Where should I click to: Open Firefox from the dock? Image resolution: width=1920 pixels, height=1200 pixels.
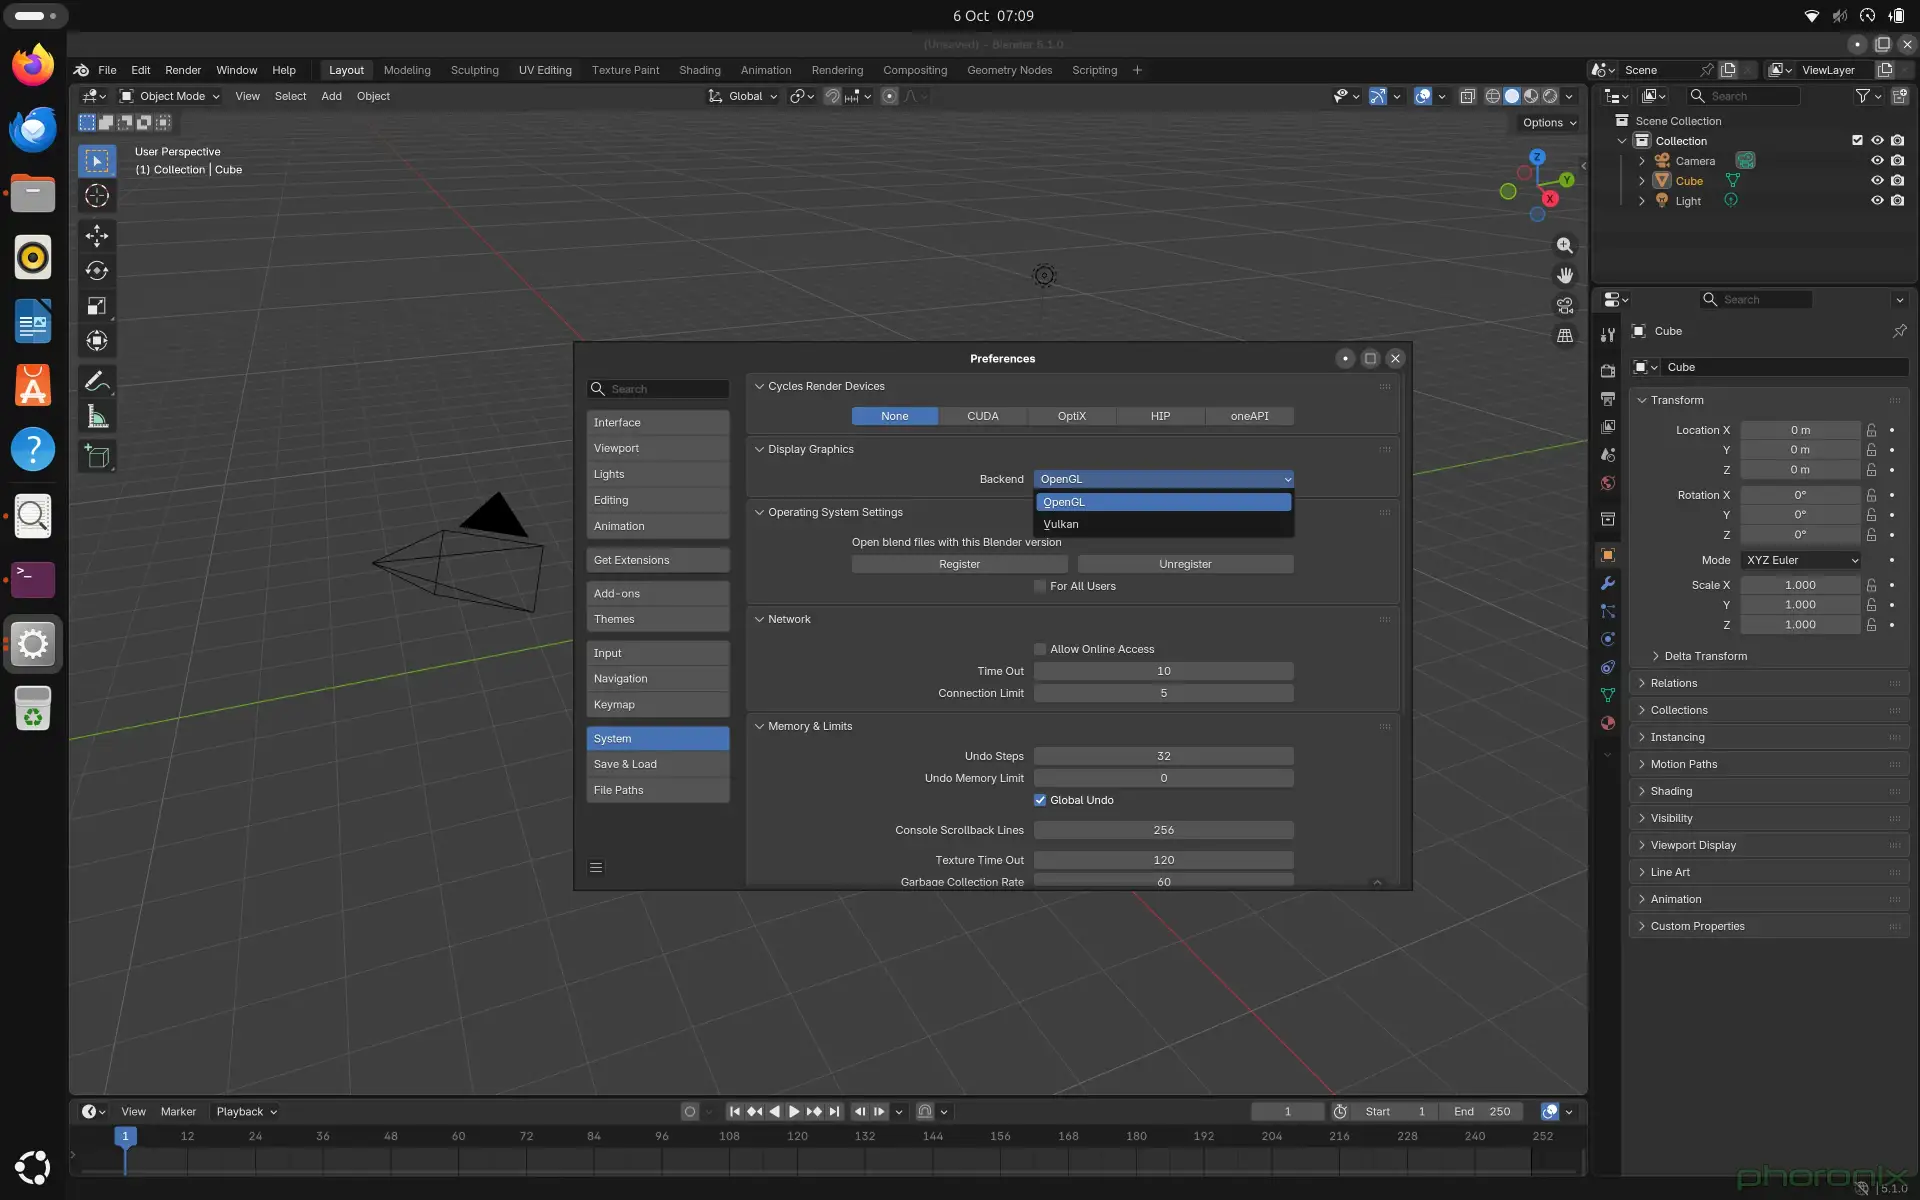[x=33, y=66]
